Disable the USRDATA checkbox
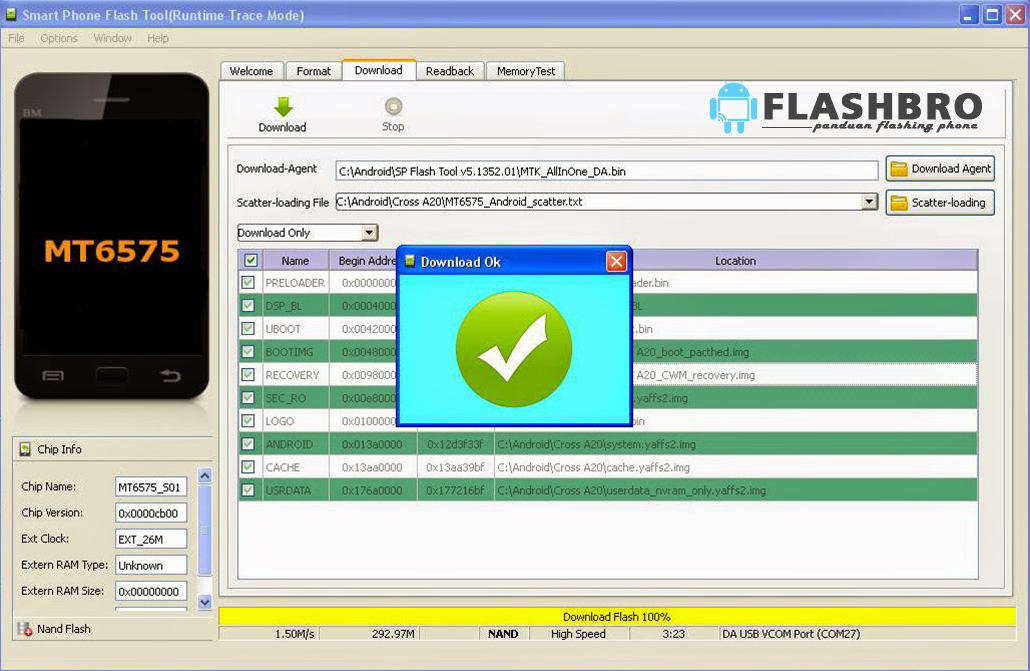This screenshot has height=671, width=1030. (x=247, y=490)
